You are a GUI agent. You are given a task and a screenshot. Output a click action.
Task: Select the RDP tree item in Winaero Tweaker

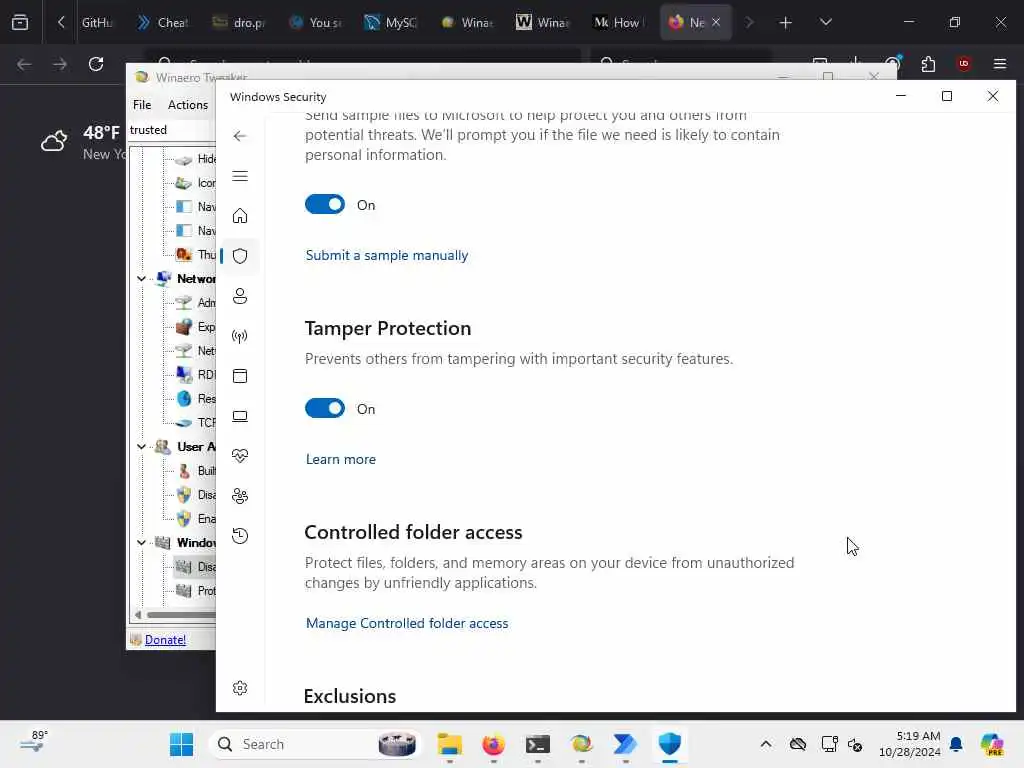[196, 374]
